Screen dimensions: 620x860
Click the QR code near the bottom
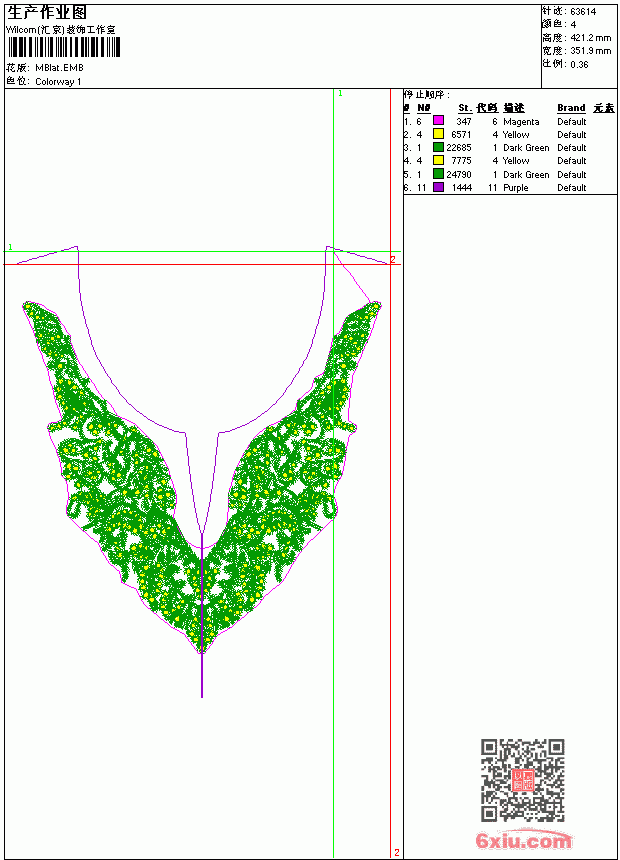pos(522,779)
